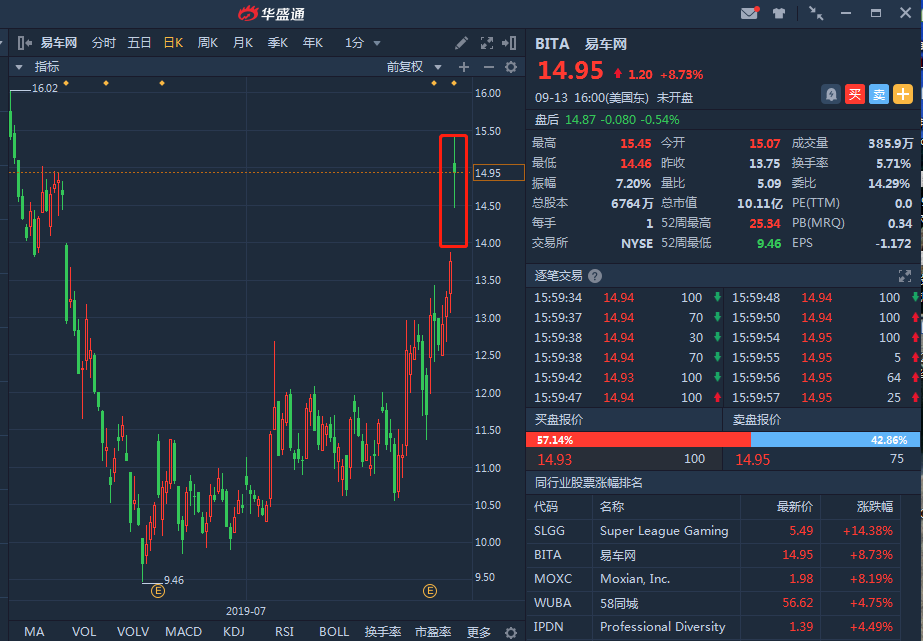Click the 华盛通 logo in title bar

[271, 13]
